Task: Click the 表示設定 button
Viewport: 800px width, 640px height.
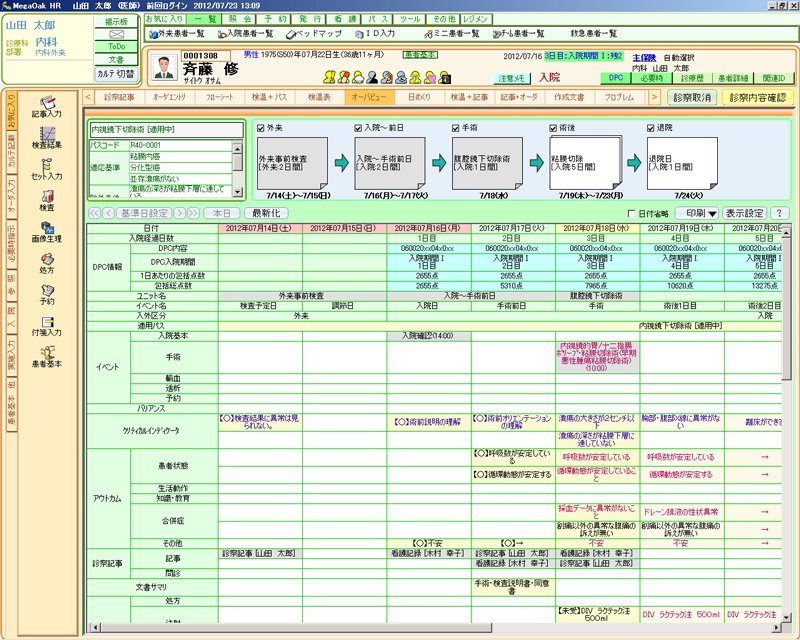Action: point(745,213)
